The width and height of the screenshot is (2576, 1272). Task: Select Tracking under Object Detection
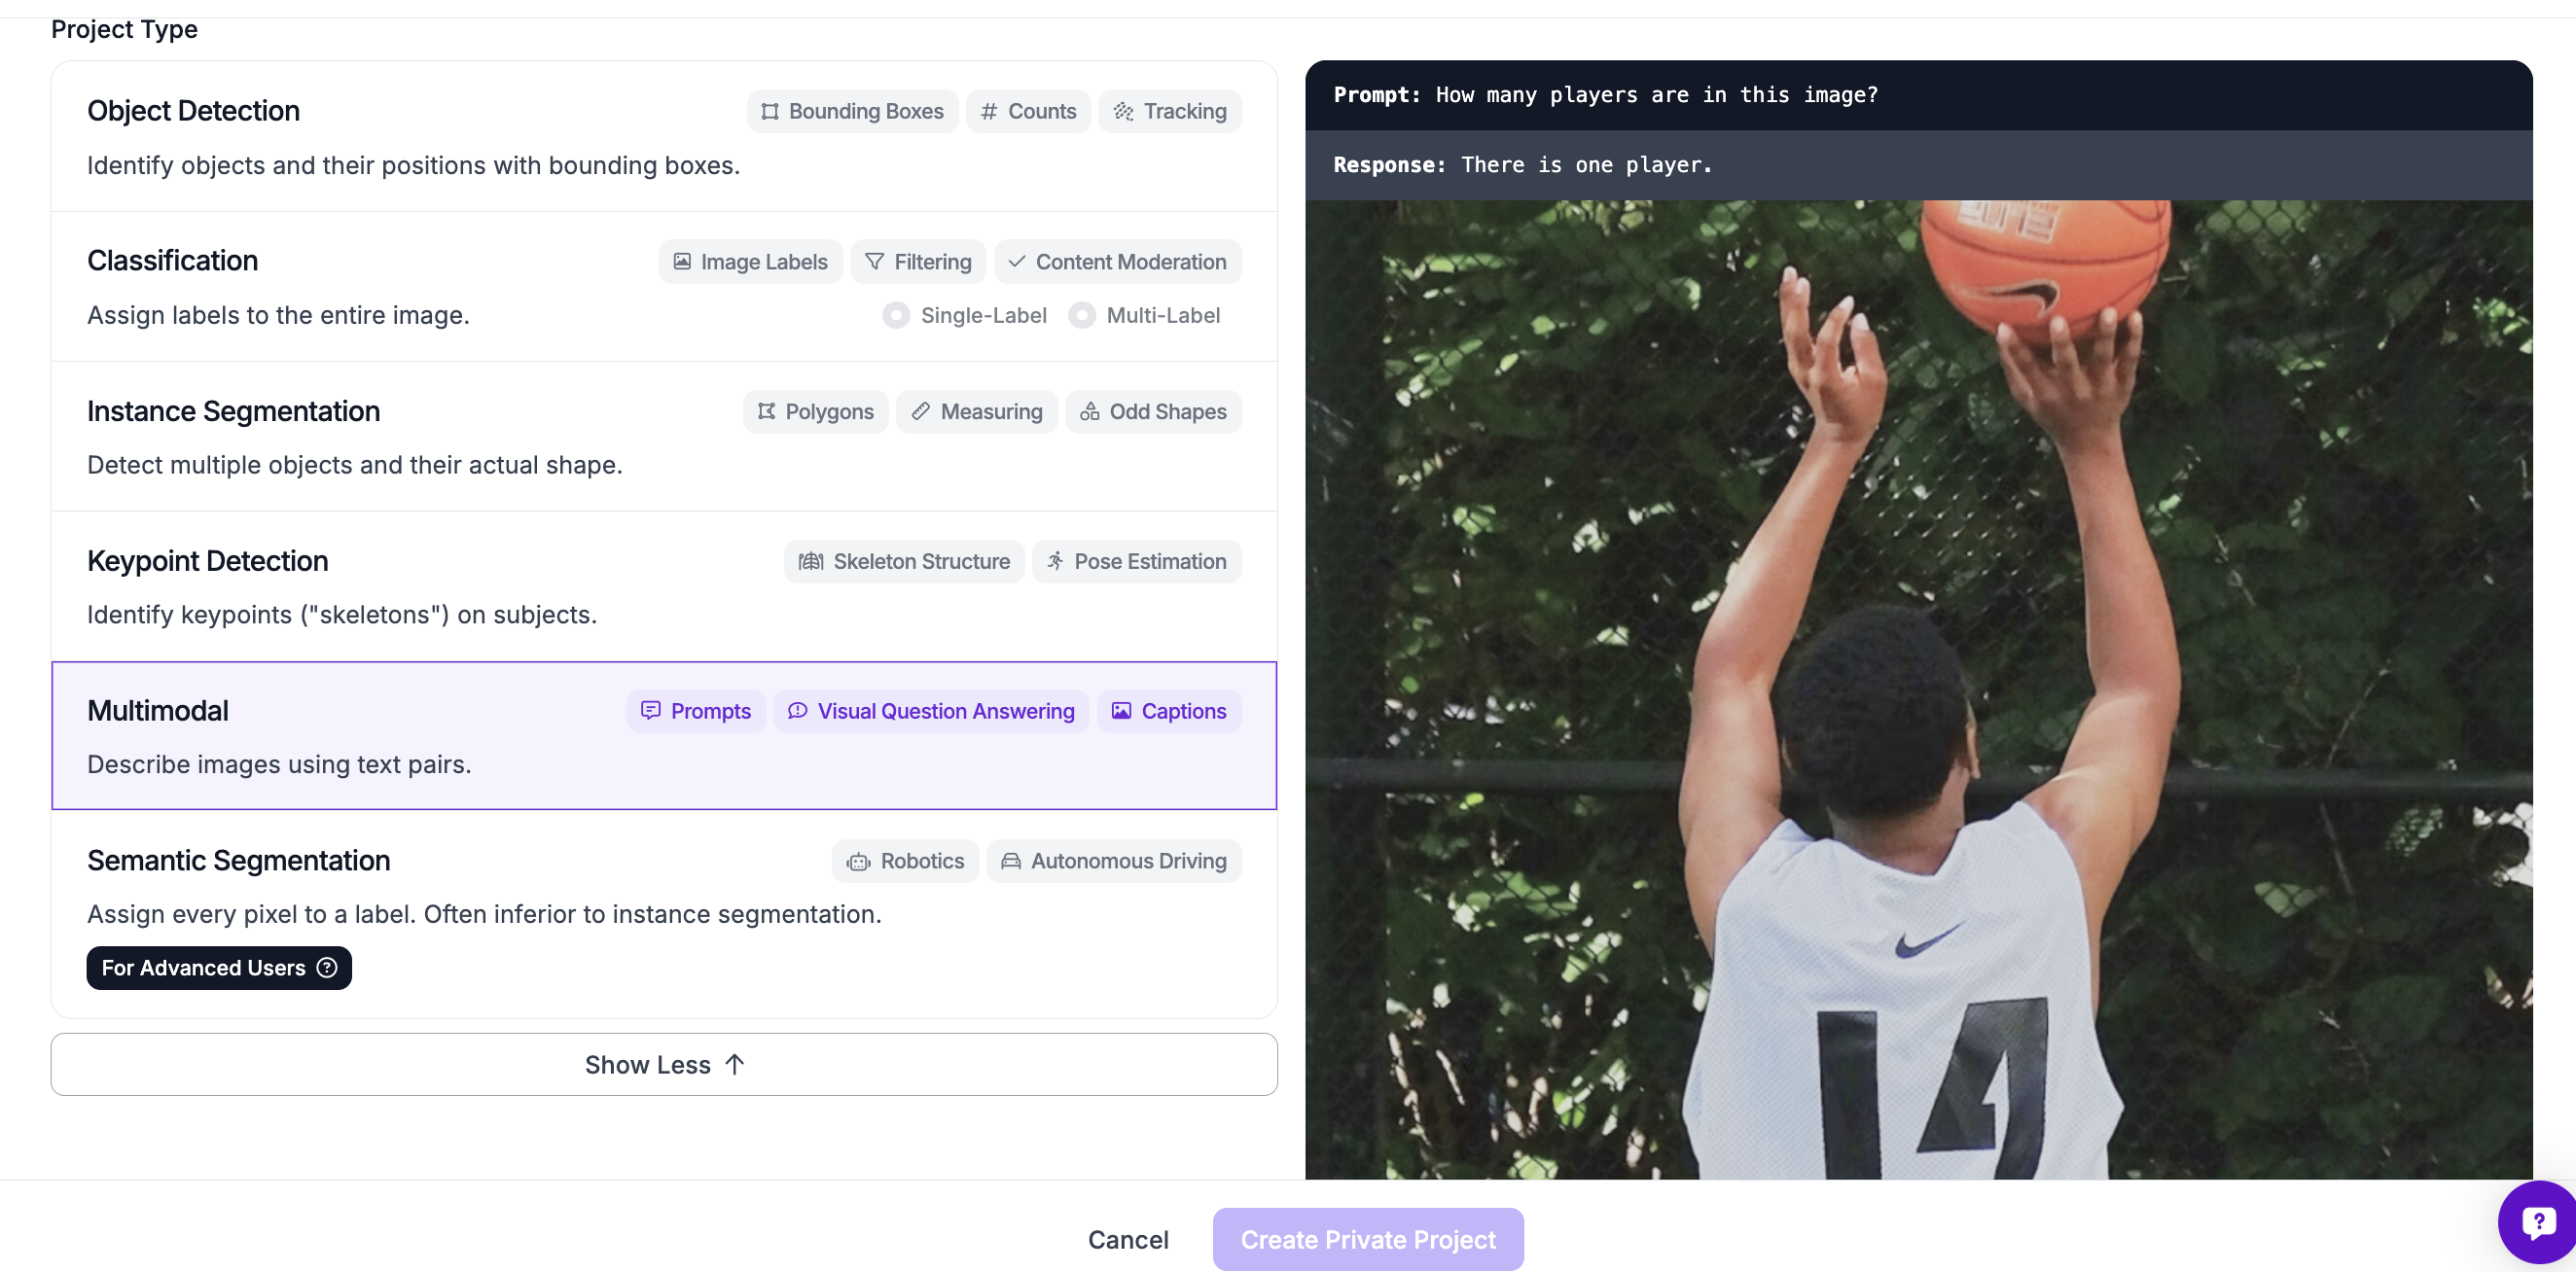(1170, 111)
